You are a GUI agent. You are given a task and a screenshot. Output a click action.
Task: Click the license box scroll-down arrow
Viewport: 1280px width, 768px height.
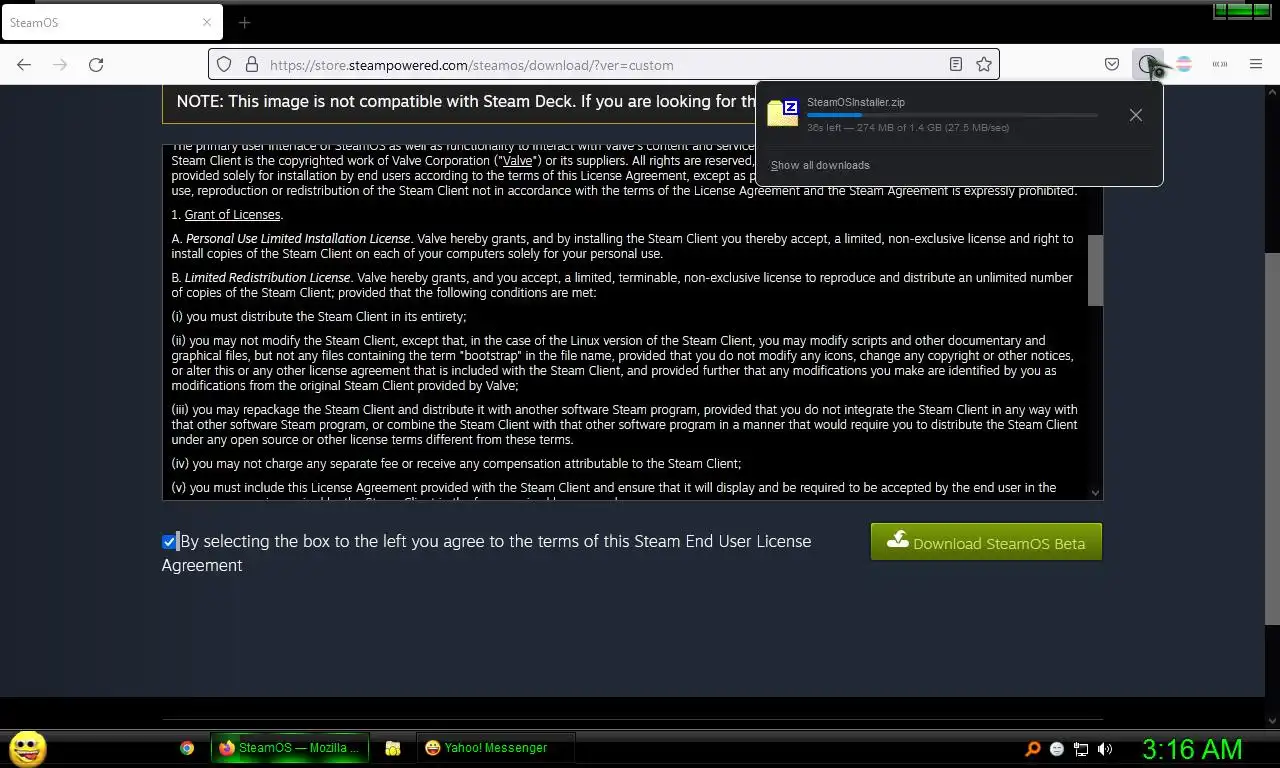[x=1095, y=492]
